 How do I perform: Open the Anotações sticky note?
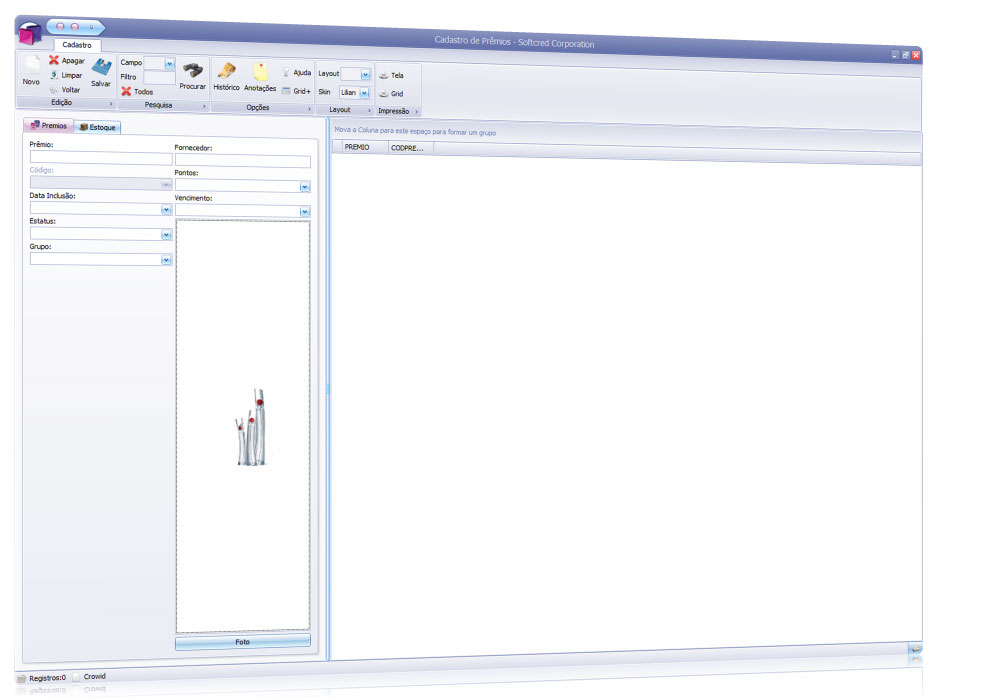[260, 72]
